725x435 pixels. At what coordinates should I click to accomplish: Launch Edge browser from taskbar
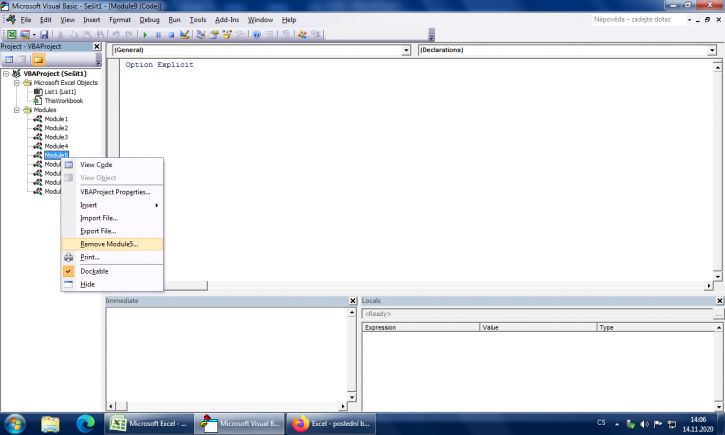(x=85, y=423)
